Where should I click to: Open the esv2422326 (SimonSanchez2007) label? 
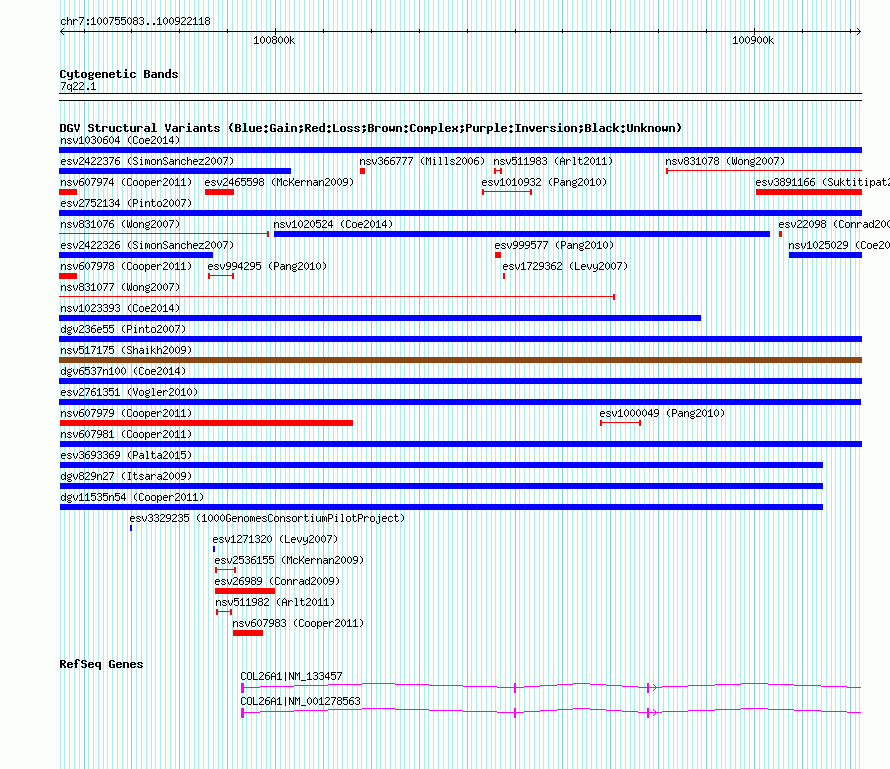[x=147, y=245]
